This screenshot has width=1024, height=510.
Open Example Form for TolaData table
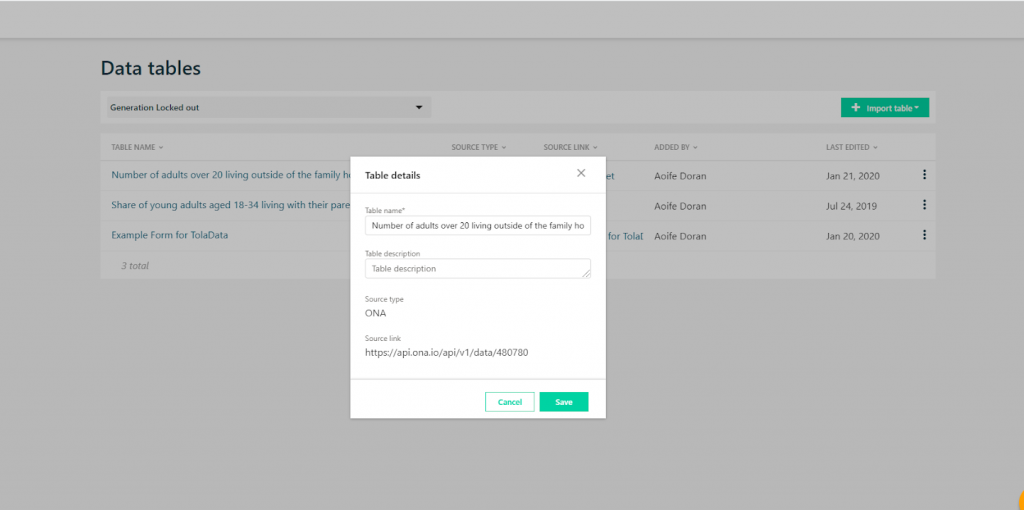170,235
